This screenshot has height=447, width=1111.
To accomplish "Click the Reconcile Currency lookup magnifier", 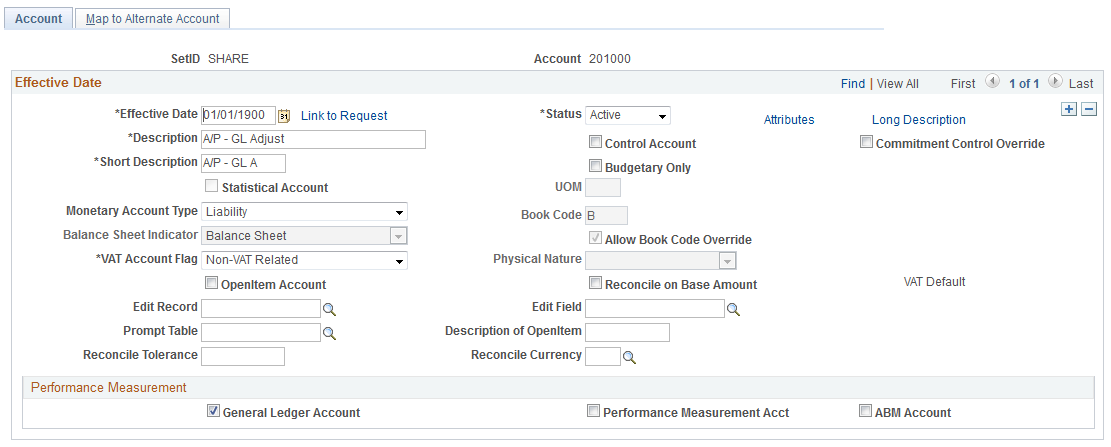I will (629, 358).
